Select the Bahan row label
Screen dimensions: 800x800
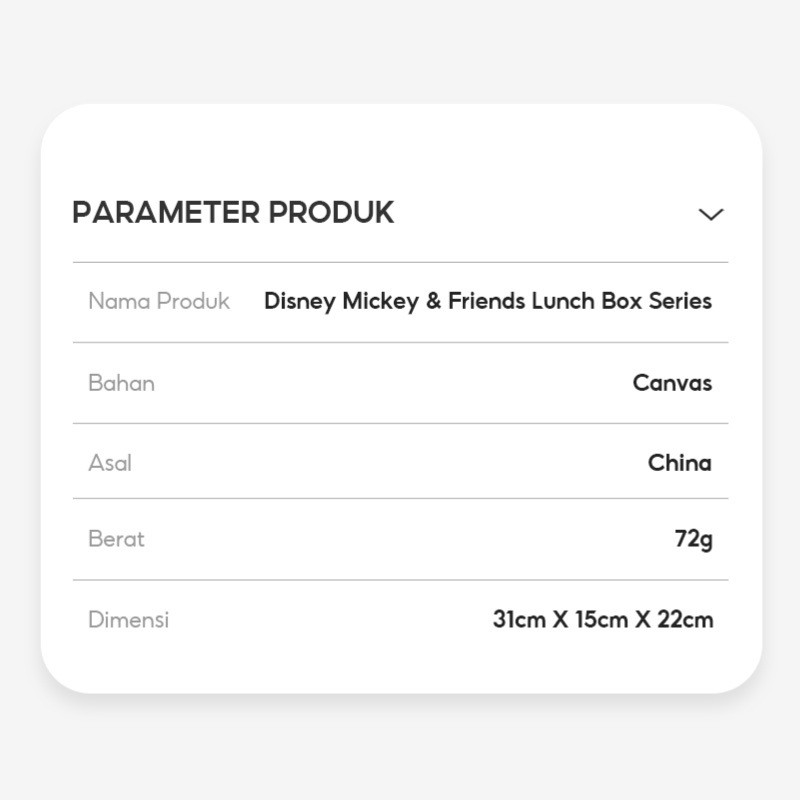(121, 383)
